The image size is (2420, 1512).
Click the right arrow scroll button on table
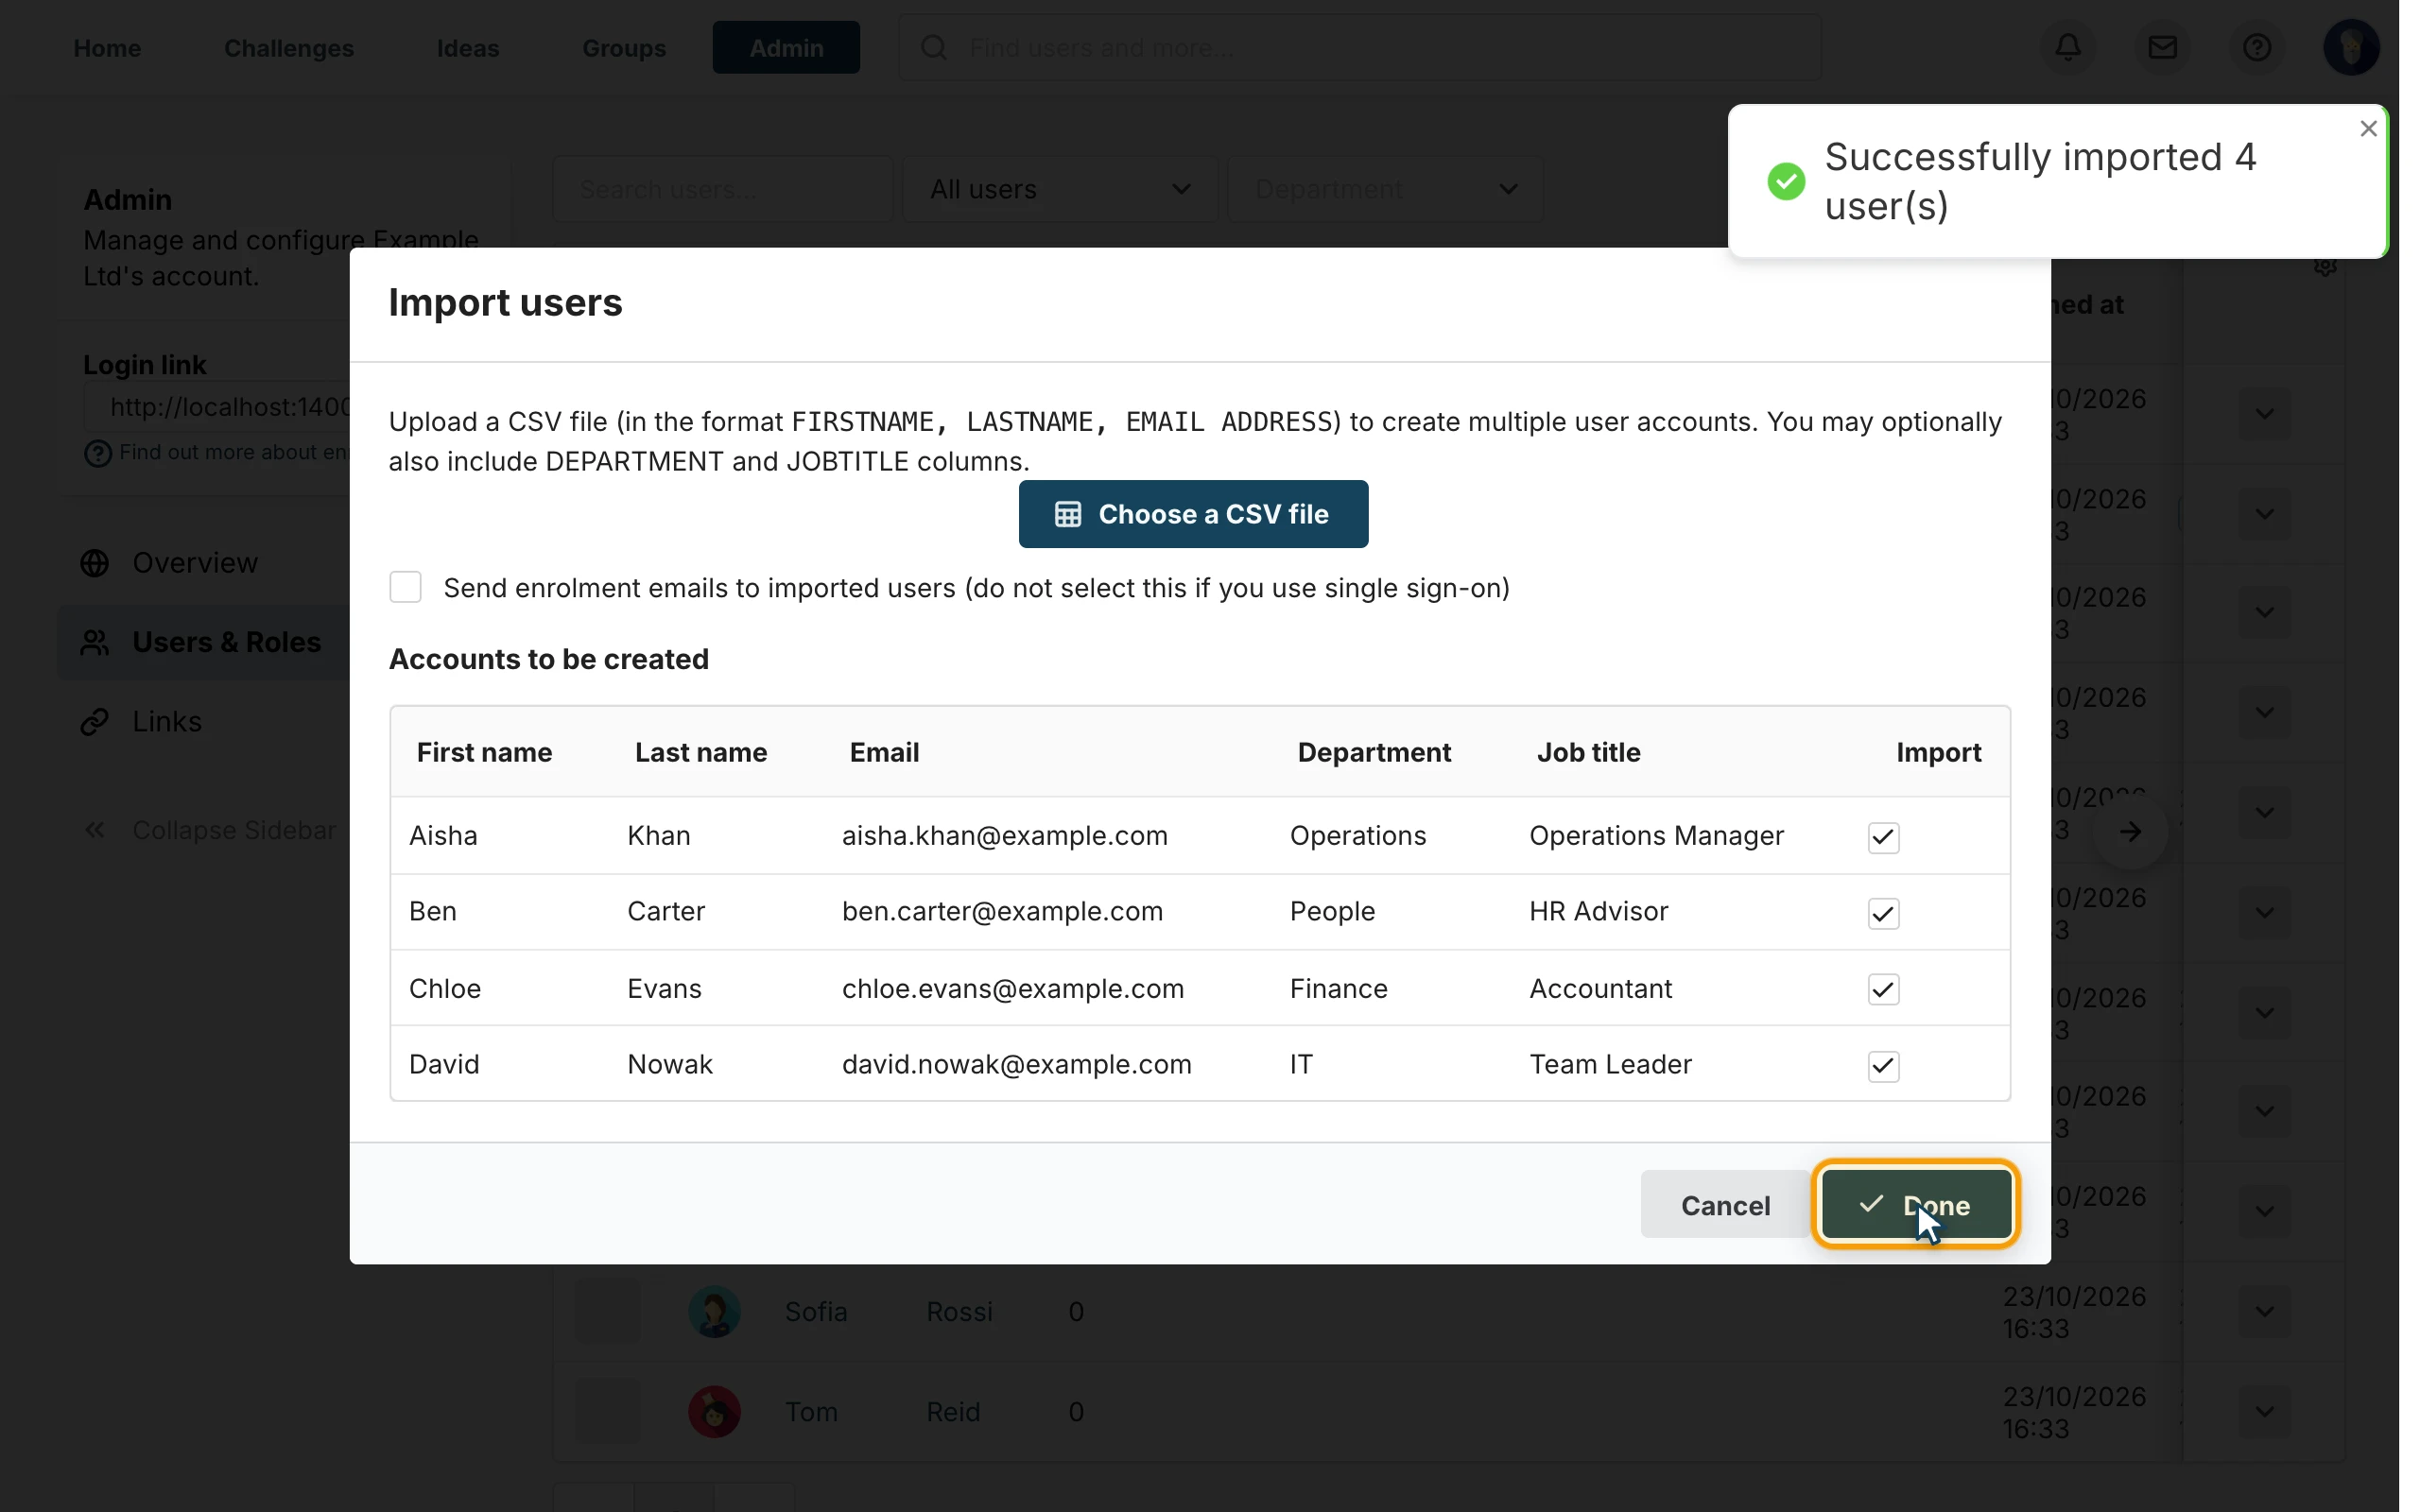tap(2130, 830)
